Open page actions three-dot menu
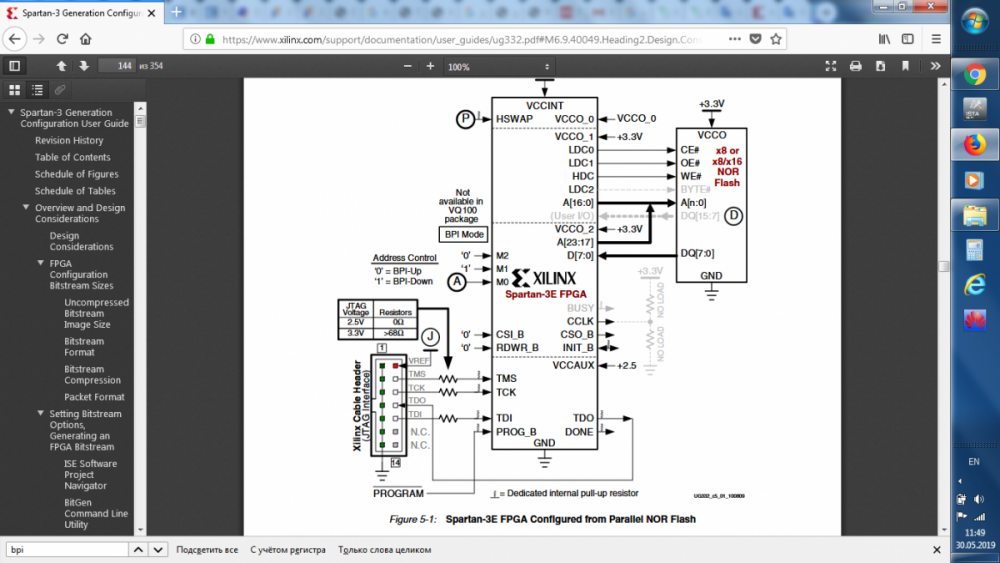This screenshot has height=563, width=1000. tap(735, 39)
